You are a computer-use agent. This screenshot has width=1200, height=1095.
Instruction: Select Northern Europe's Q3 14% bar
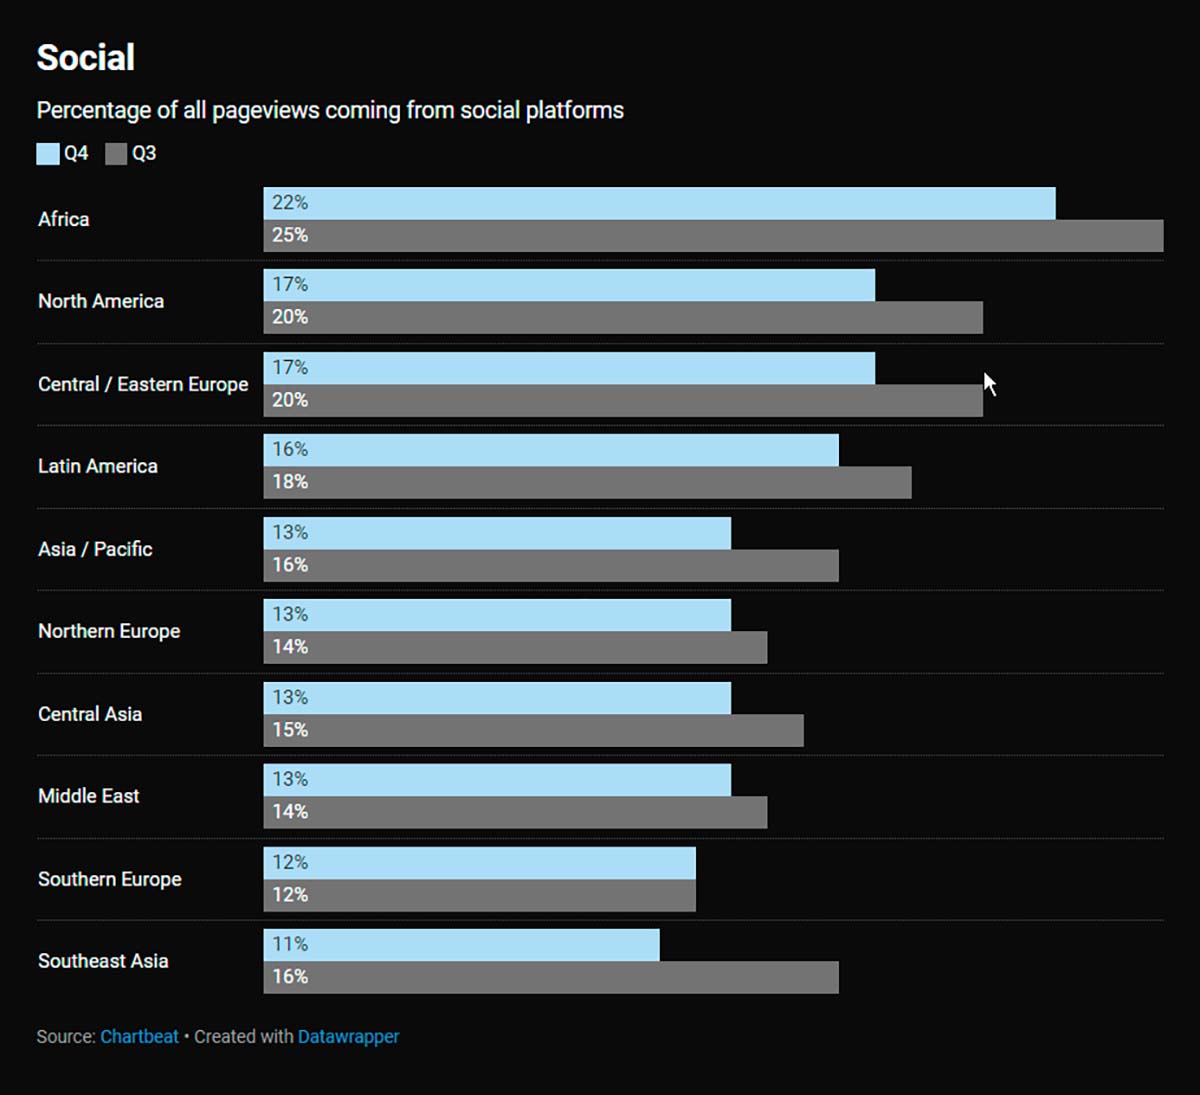[515, 647]
